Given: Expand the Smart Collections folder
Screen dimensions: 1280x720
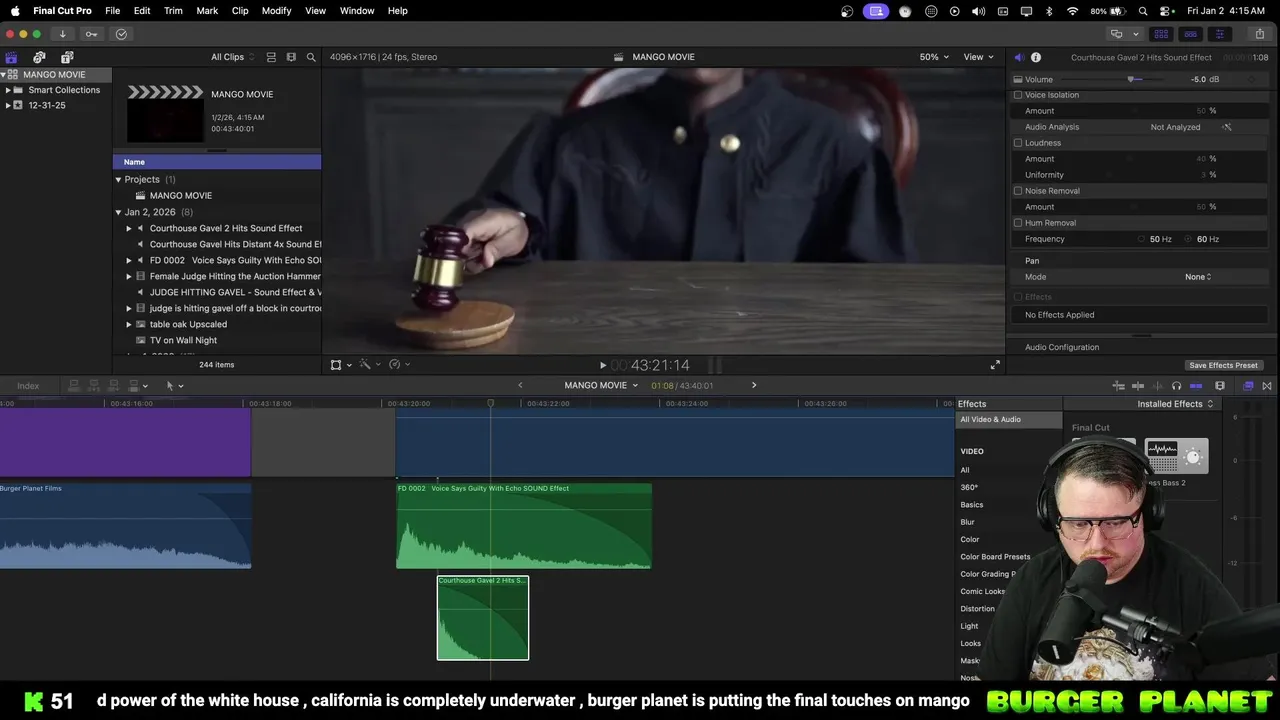Looking at the screenshot, I should coord(8,90).
